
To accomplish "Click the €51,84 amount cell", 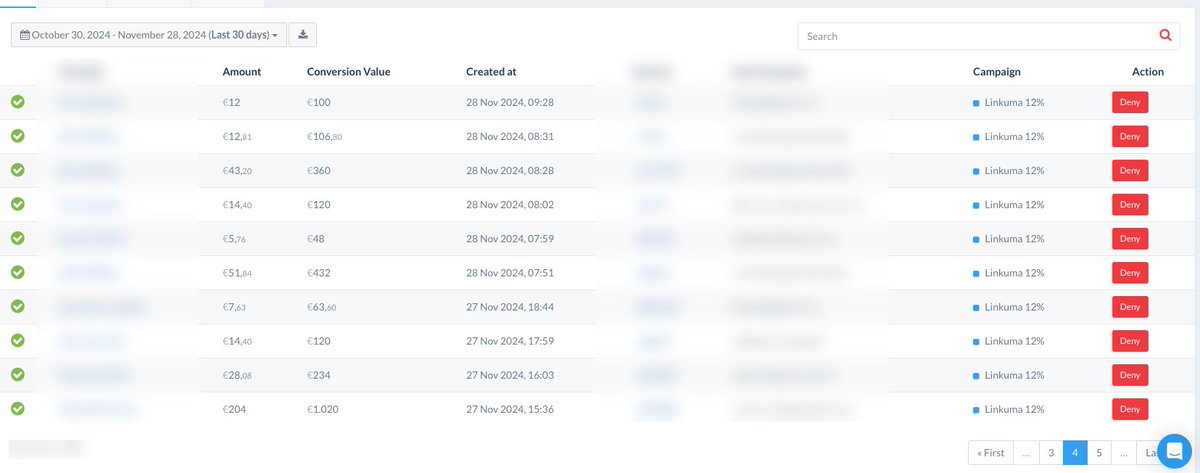I will (237, 272).
